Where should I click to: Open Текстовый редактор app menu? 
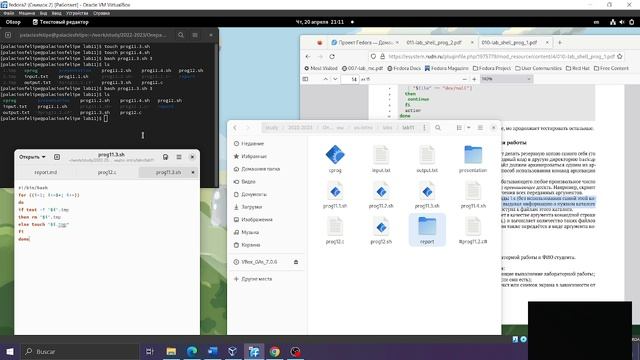click(x=60, y=22)
